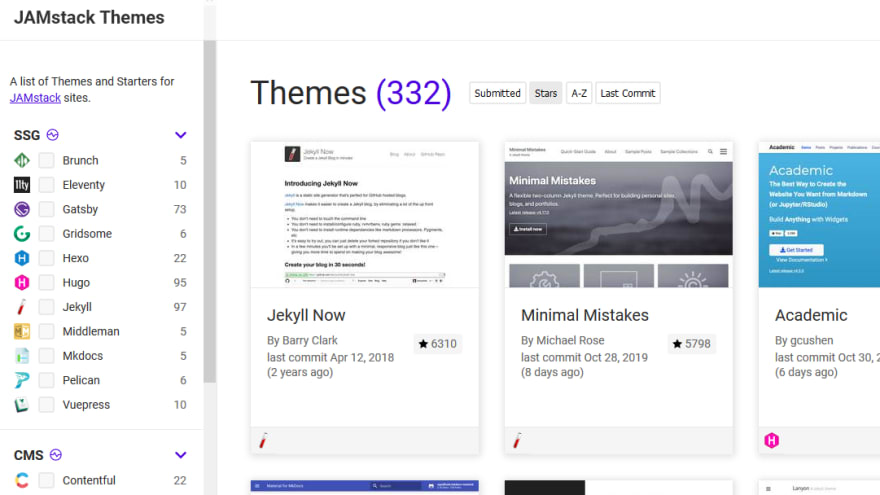Click the Hugo filter label

point(76,282)
